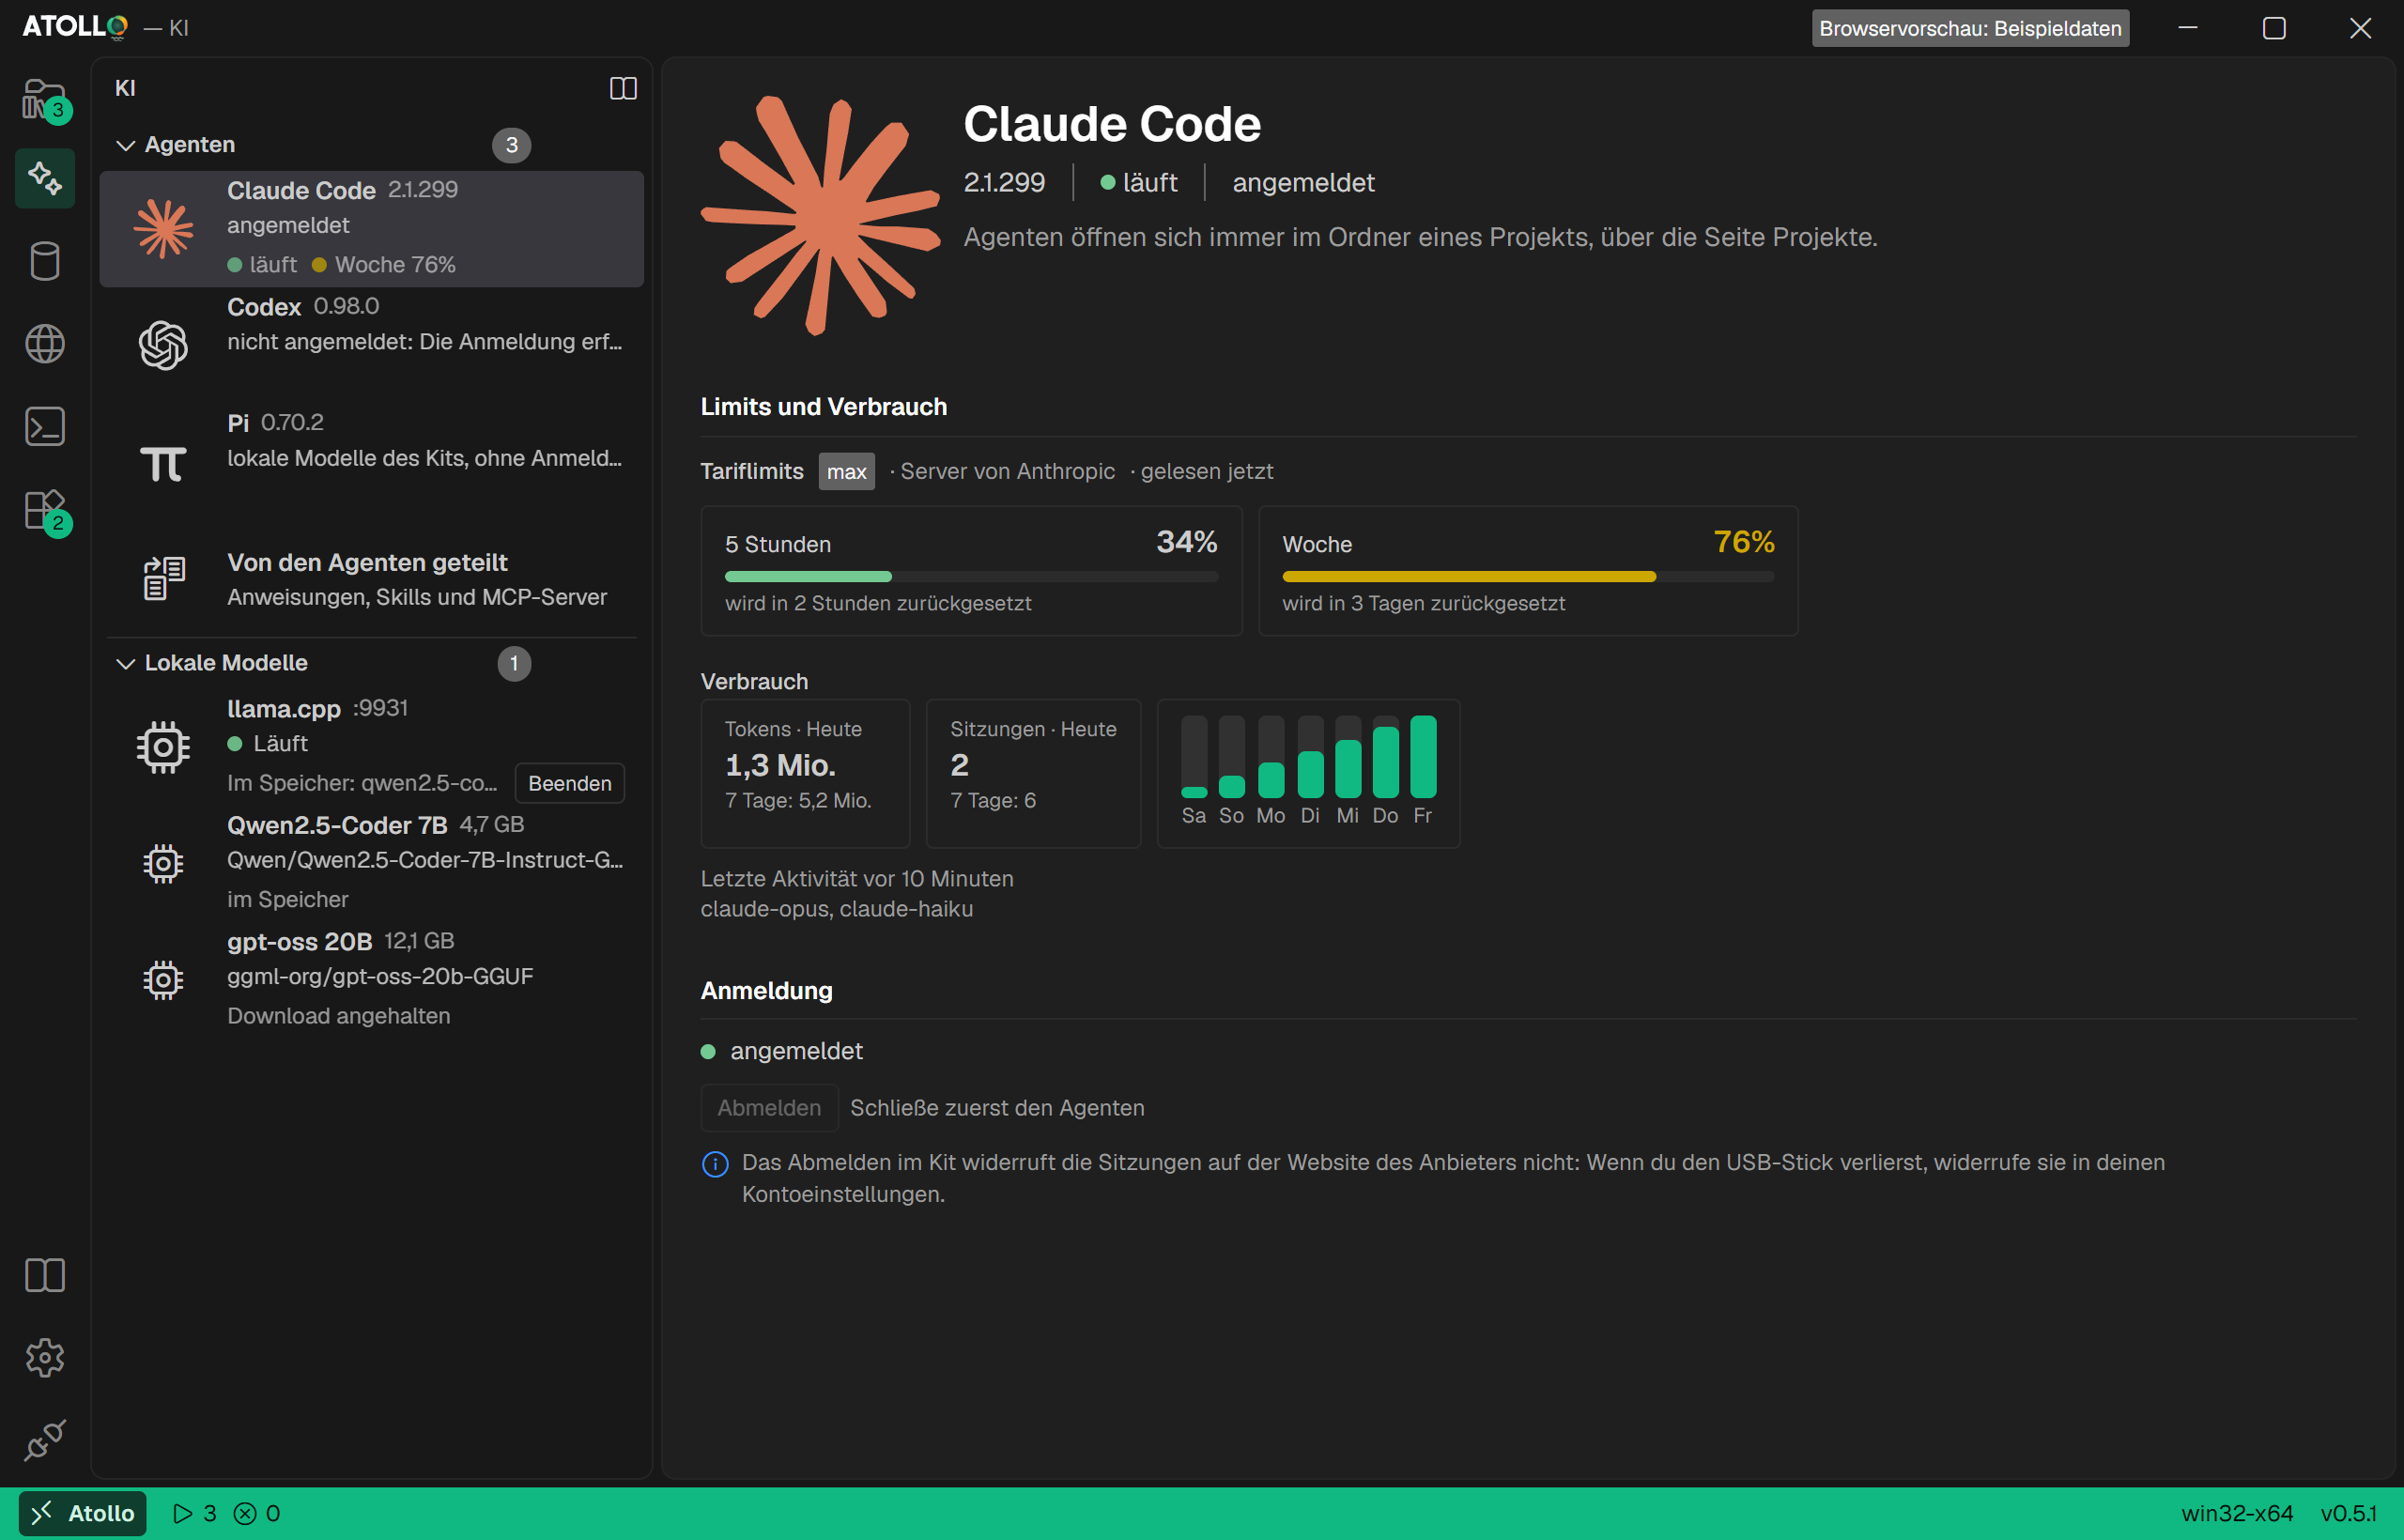
Task: Click the gpt-oss 20B chip icon
Action: (x=163, y=980)
